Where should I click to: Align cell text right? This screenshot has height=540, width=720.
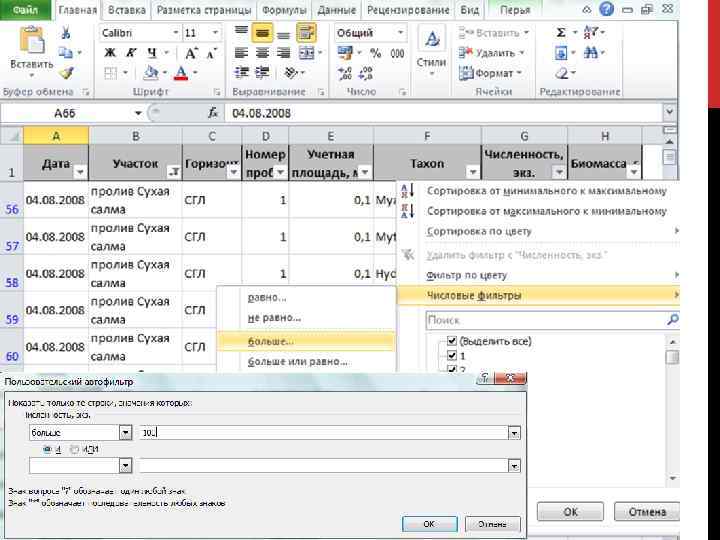click(x=283, y=53)
